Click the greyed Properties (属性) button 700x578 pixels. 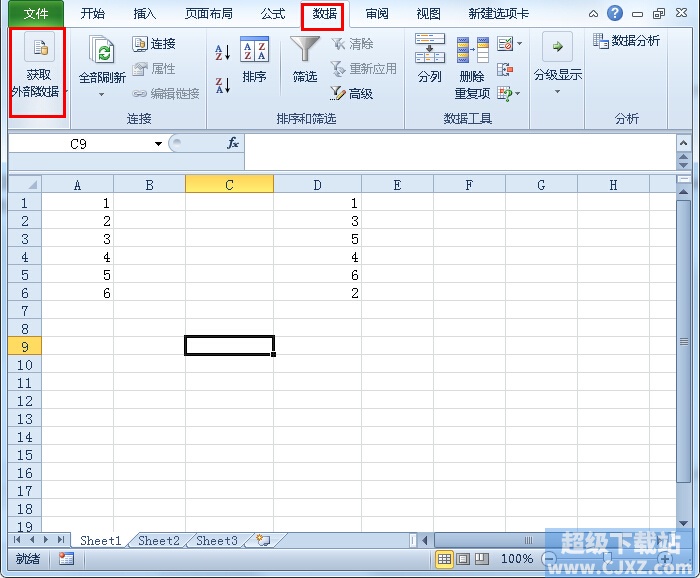(x=154, y=69)
